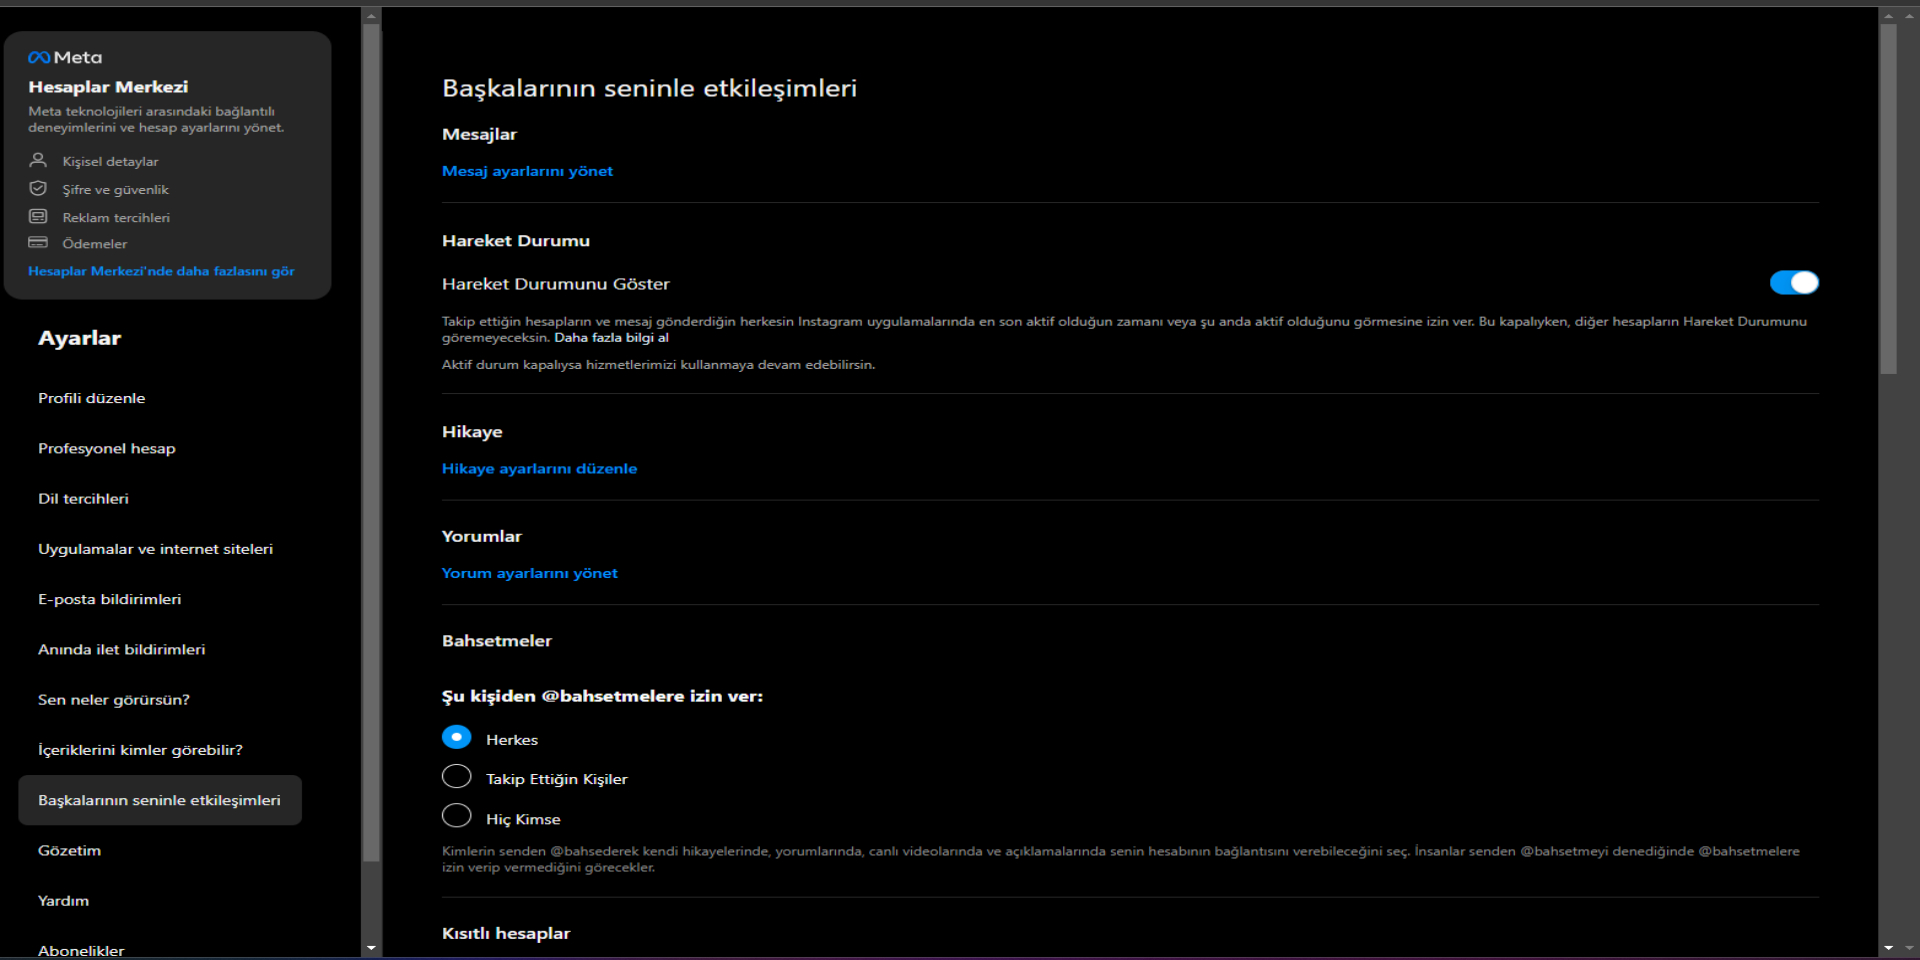Click the sidebar scrollbar down arrow
Viewport: 1920px width, 960px height.
point(371,948)
